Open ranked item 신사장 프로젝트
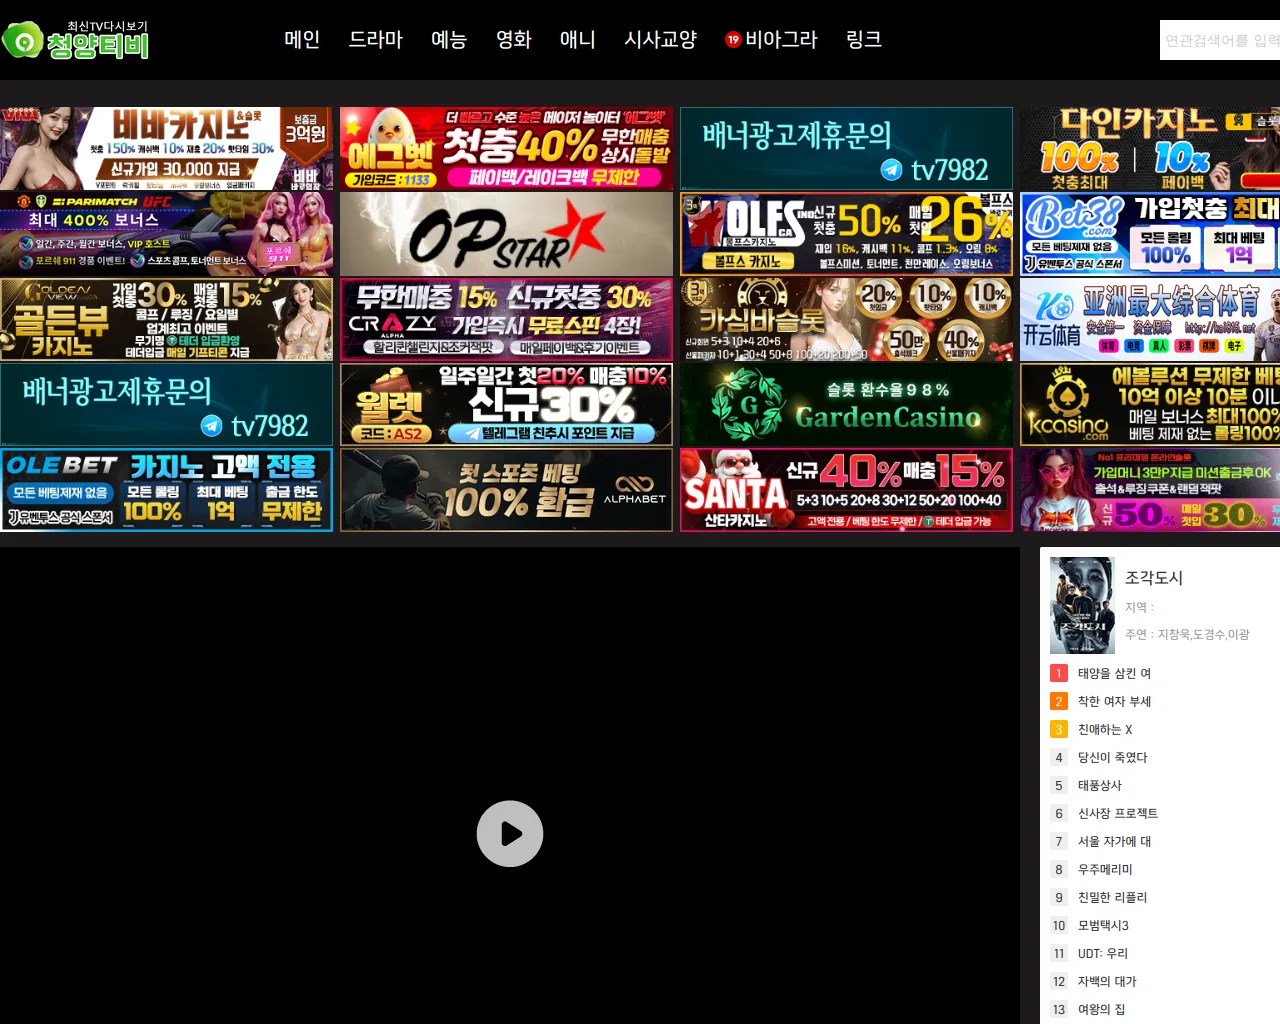The height and width of the screenshot is (1024, 1280). click(1117, 813)
